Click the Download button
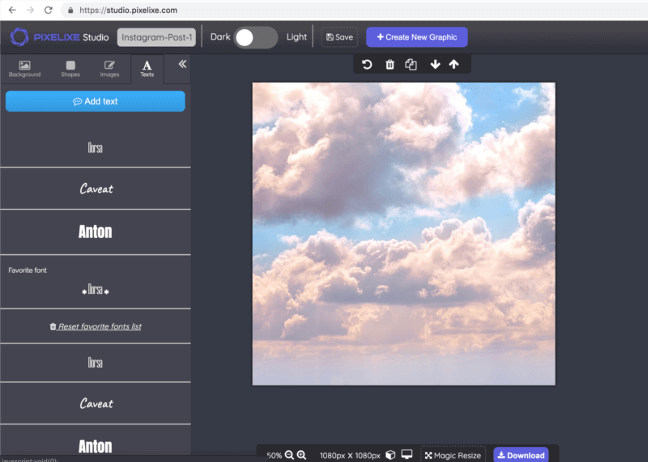Screen dimensions: 648x462 [x=520, y=455]
